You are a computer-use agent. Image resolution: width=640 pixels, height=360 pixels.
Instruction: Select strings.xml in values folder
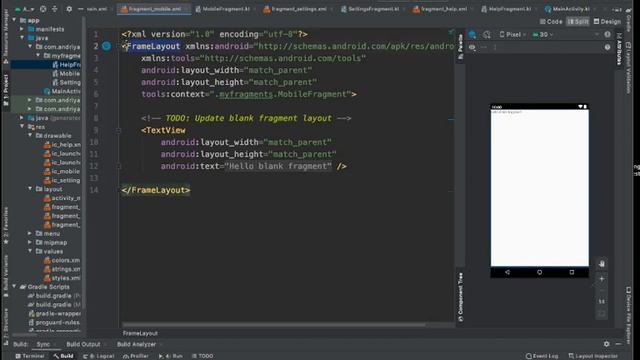click(62, 269)
